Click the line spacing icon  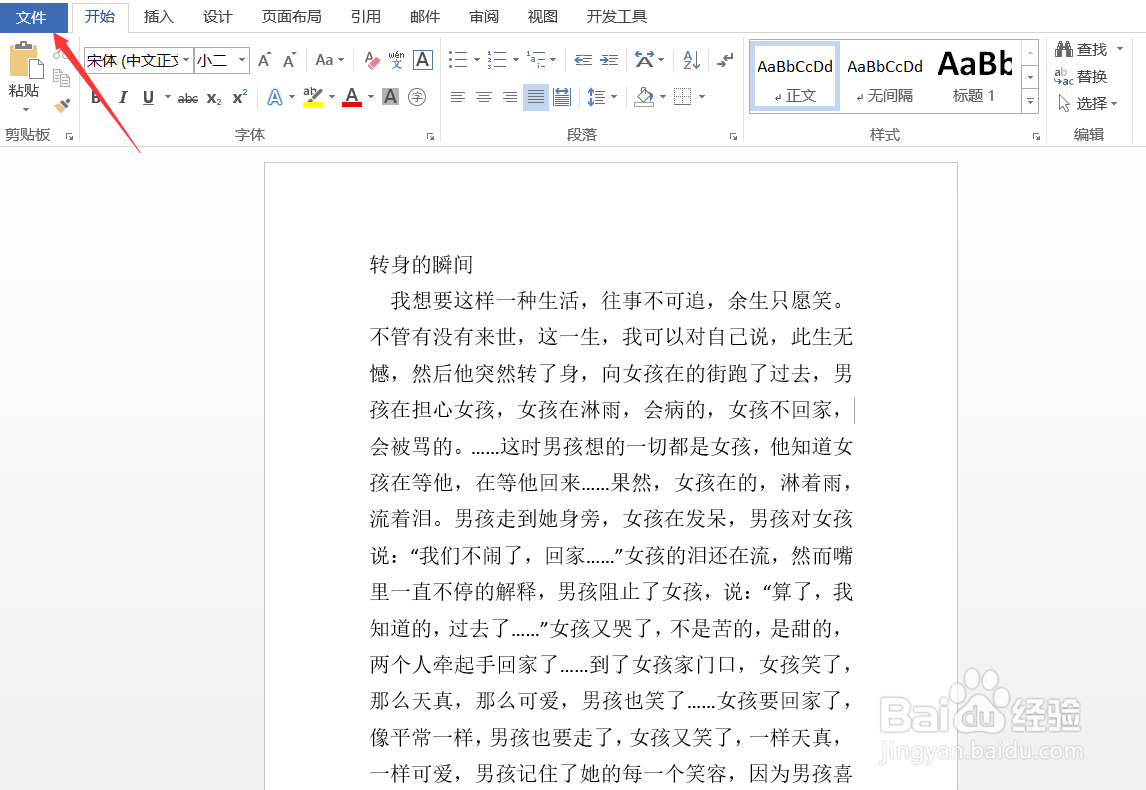tap(596, 96)
